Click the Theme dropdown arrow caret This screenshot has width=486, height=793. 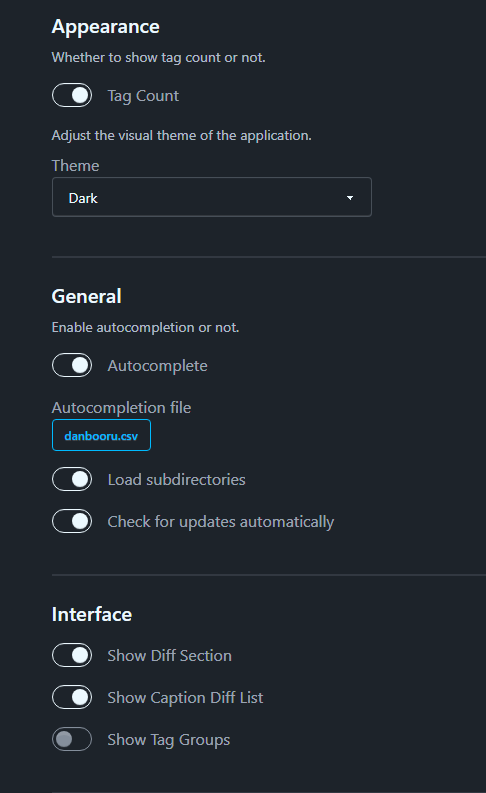[350, 198]
